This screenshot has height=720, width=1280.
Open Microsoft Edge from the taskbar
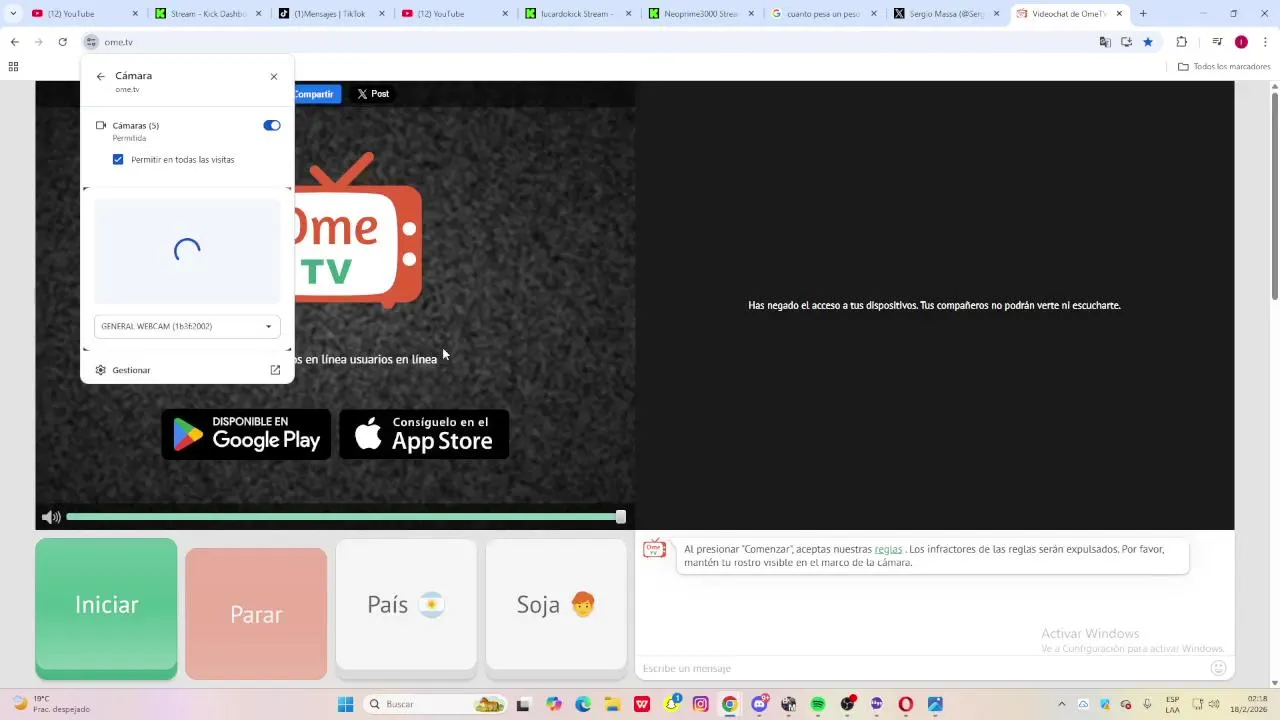tap(583, 704)
